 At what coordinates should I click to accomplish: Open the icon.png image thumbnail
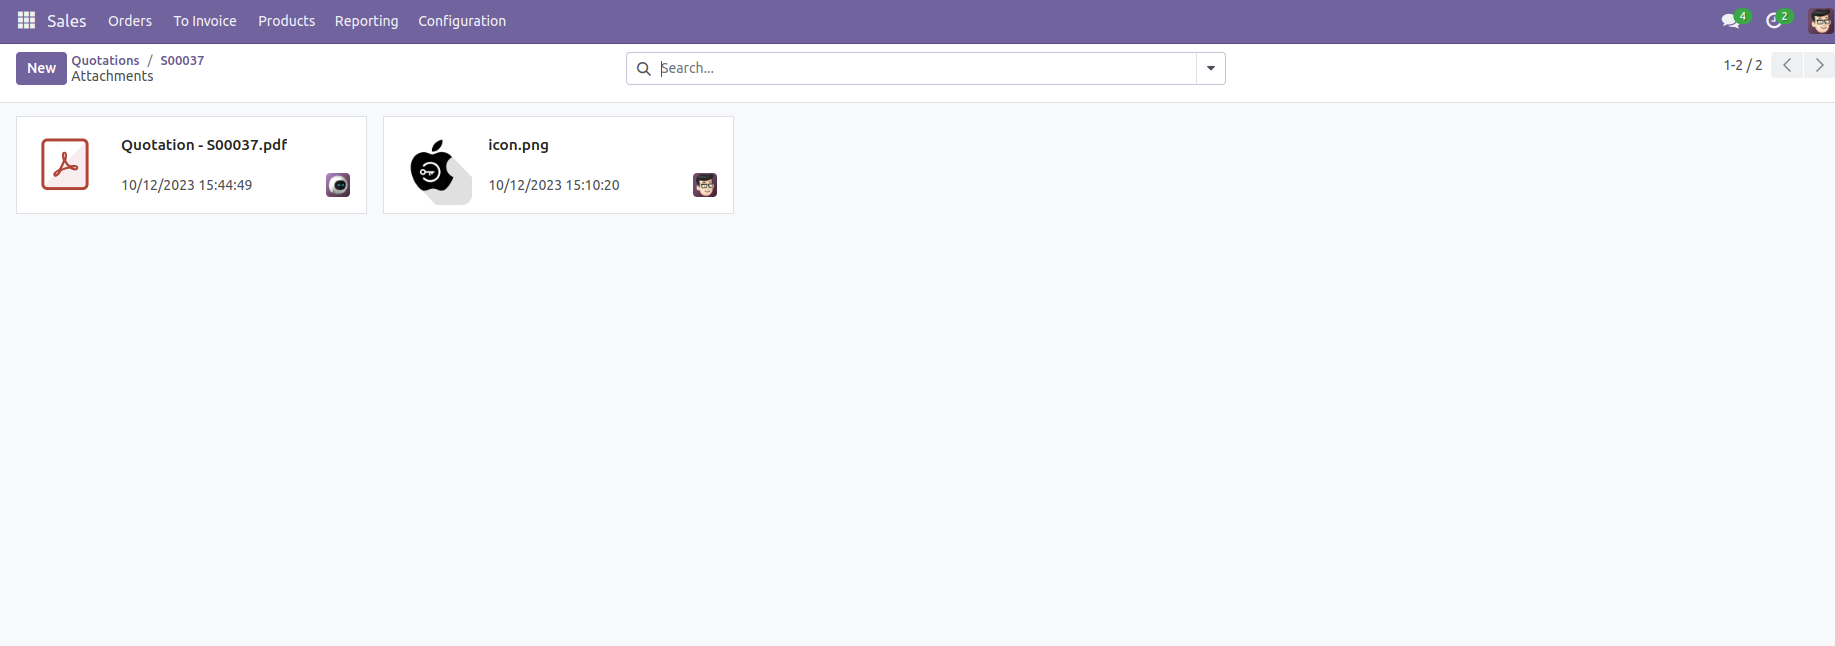coord(440,171)
